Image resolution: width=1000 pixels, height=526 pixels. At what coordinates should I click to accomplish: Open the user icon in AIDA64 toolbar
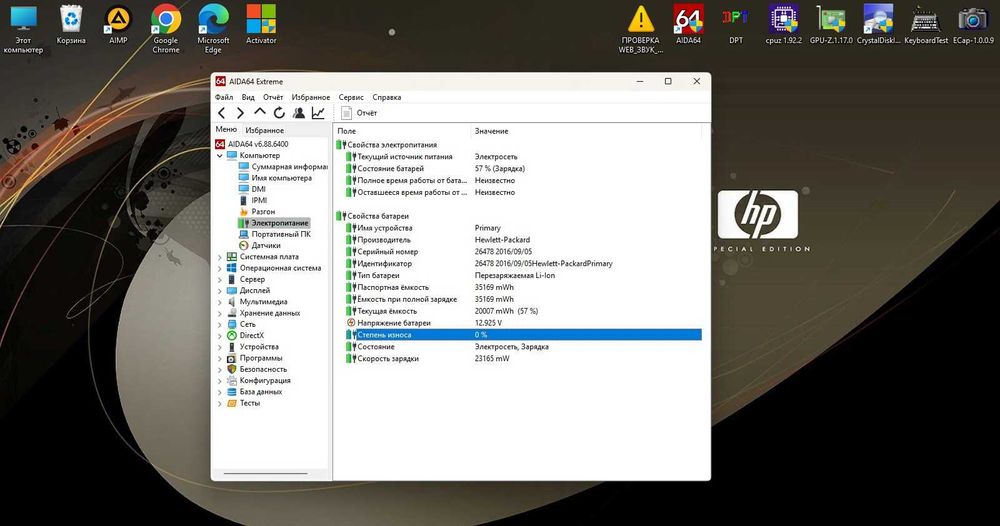pos(299,113)
